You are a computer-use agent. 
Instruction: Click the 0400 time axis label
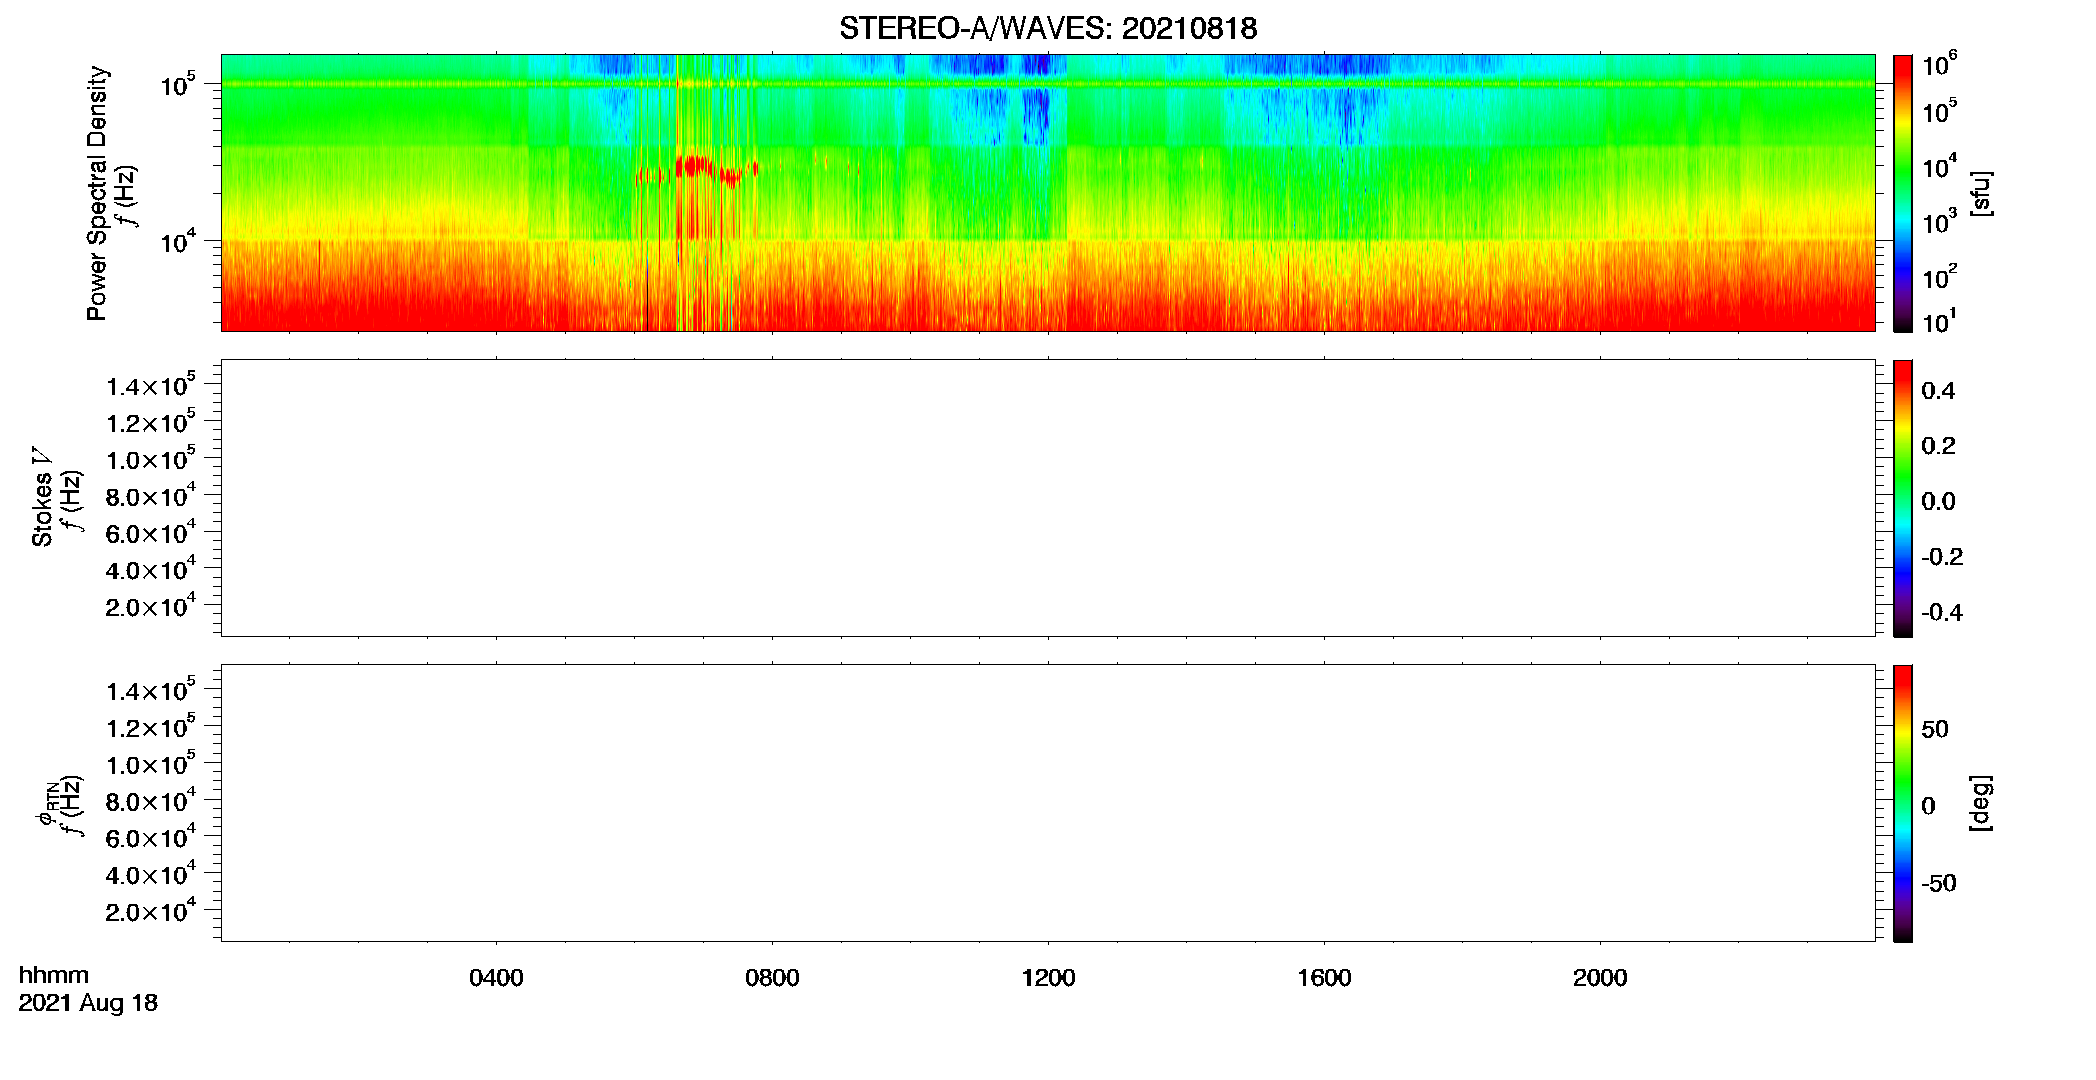pyautogui.click(x=496, y=978)
